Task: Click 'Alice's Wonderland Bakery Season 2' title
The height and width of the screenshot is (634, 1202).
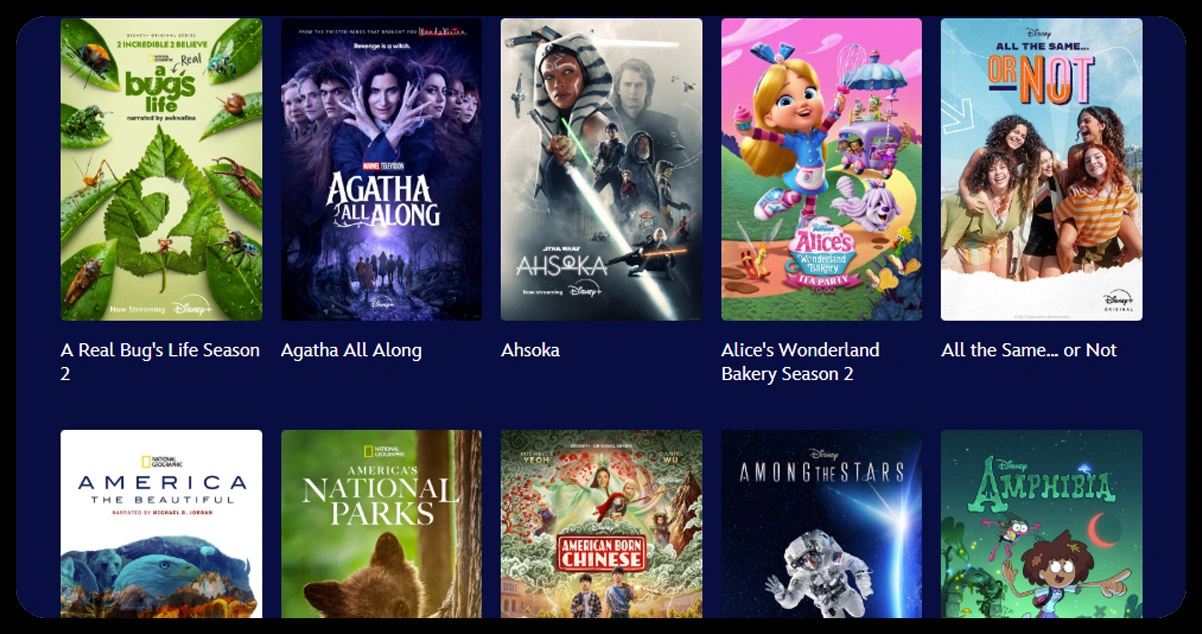Action: 800,362
